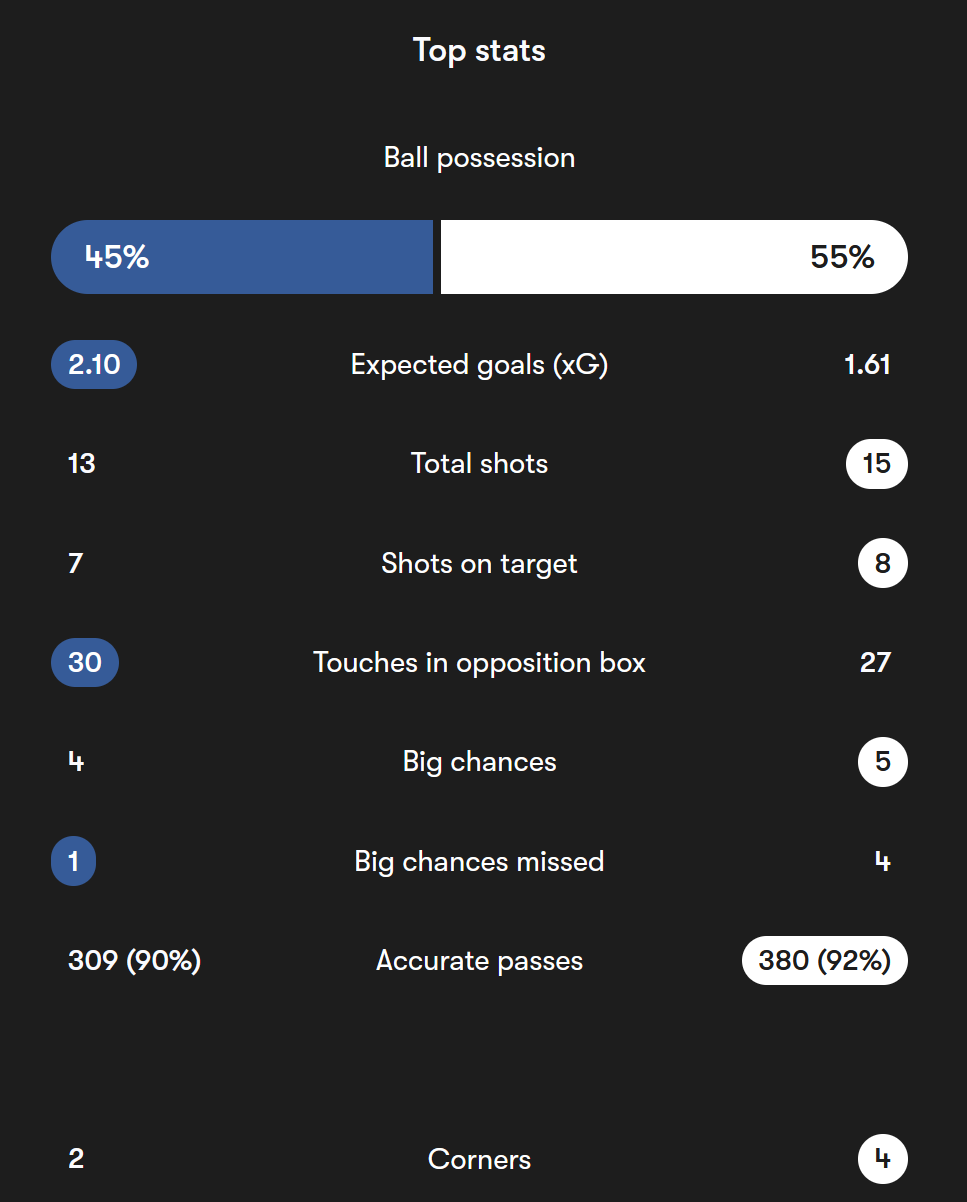Click the 309 (90%) passes value

[135, 961]
